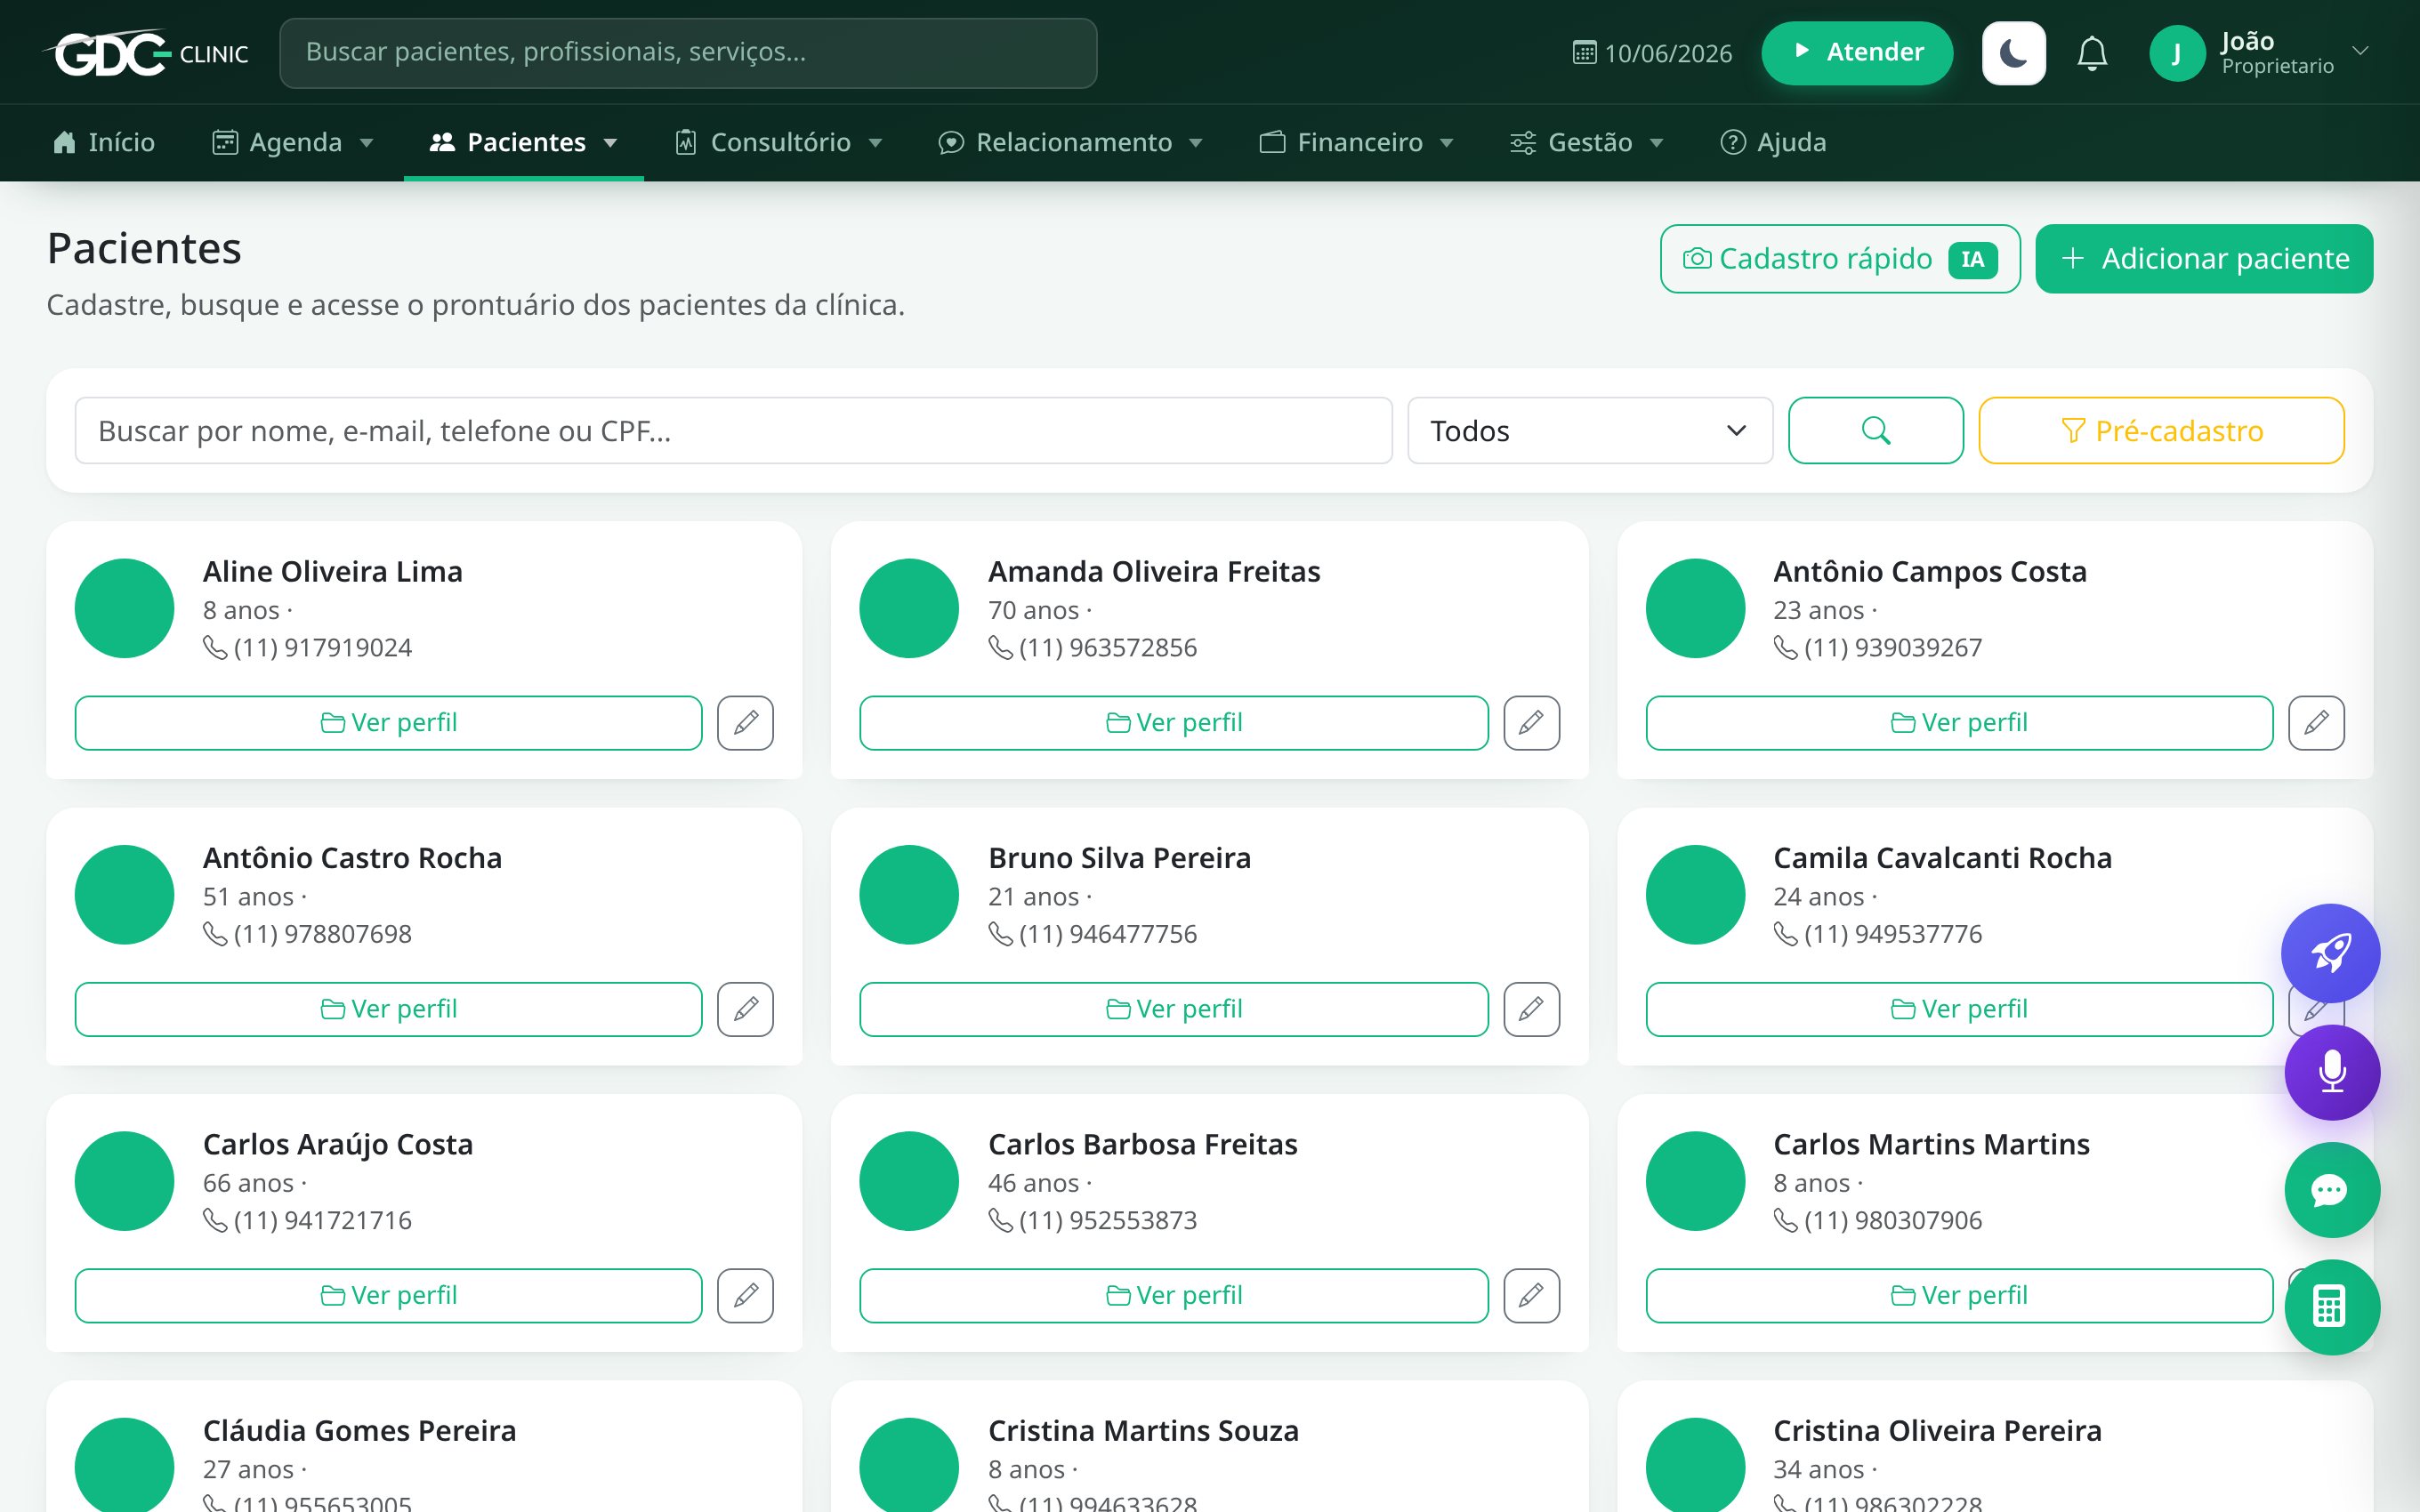This screenshot has width=2420, height=1512.
Task: Open the Todos filter dropdown
Action: pyautogui.click(x=1590, y=431)
